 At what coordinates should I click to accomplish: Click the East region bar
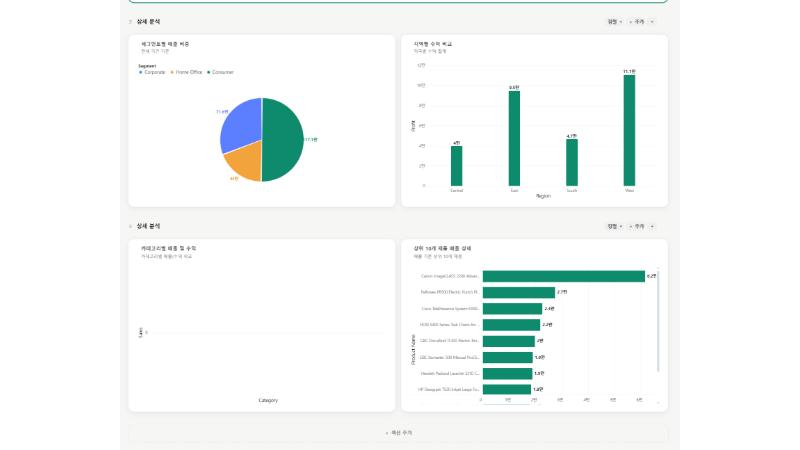(514, 138)
